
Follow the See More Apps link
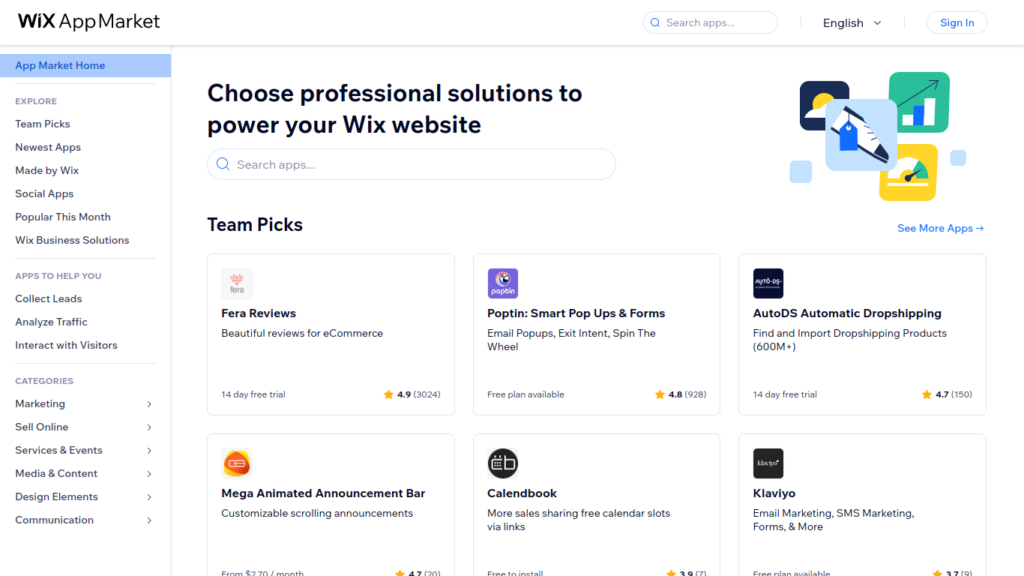pos(940,228)
